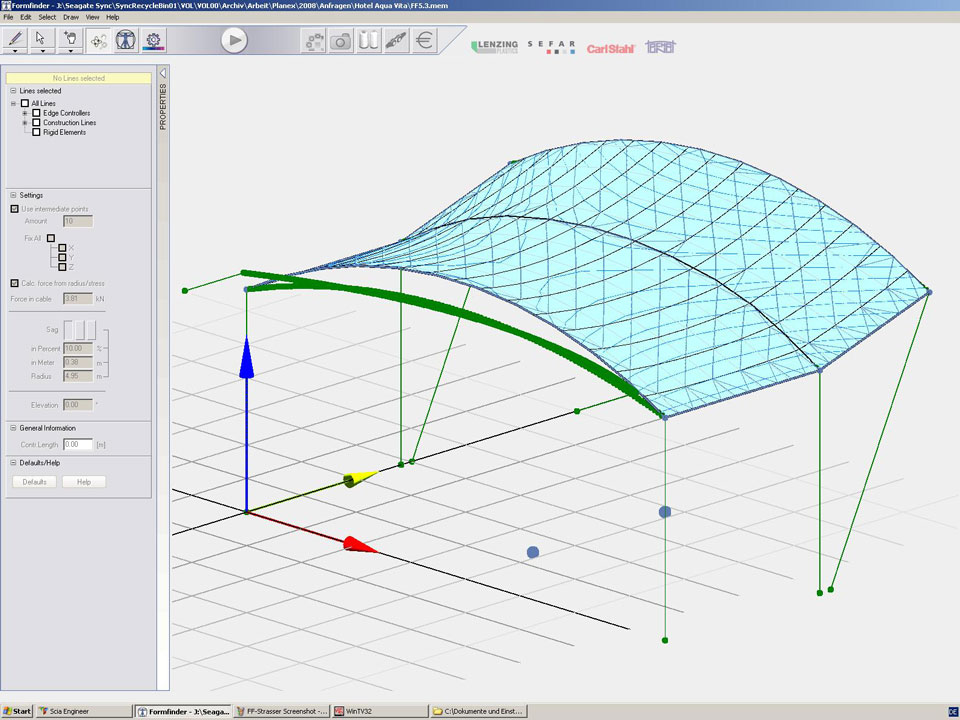Take a snapshot with the camera icon
This screenshot has height=720, width=960.
coord(341,40)
